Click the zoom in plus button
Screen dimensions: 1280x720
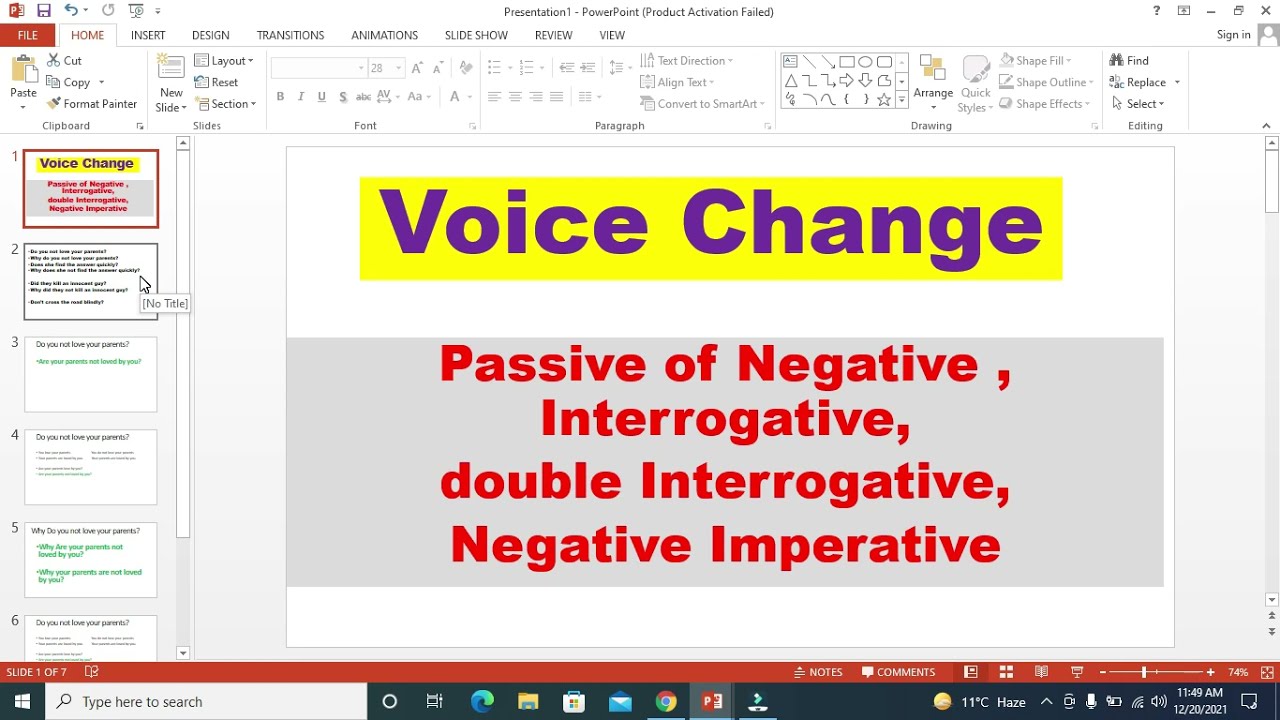pyautogui.click(x=1210, y=672)
